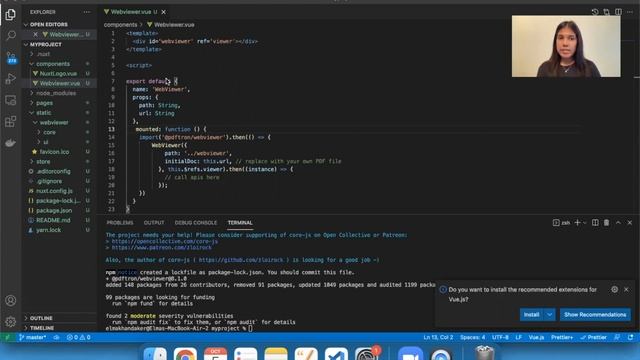
Task: Split the terminal panel
Action: click(595, 222)
